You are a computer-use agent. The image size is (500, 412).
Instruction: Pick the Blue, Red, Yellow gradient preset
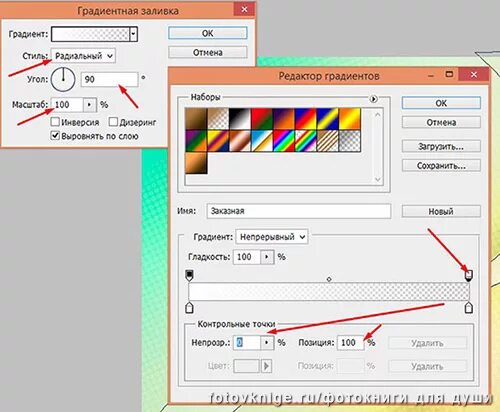[306, 119]
